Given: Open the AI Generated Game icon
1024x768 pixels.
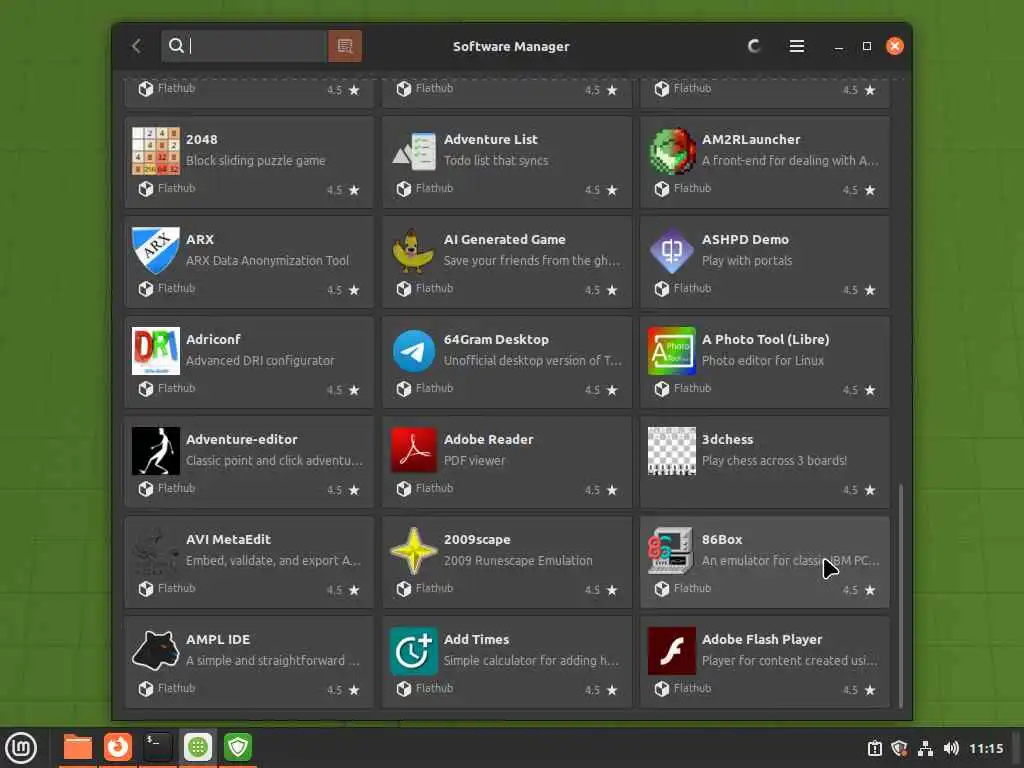Looking at the screenshot, I should coord(413,251).
